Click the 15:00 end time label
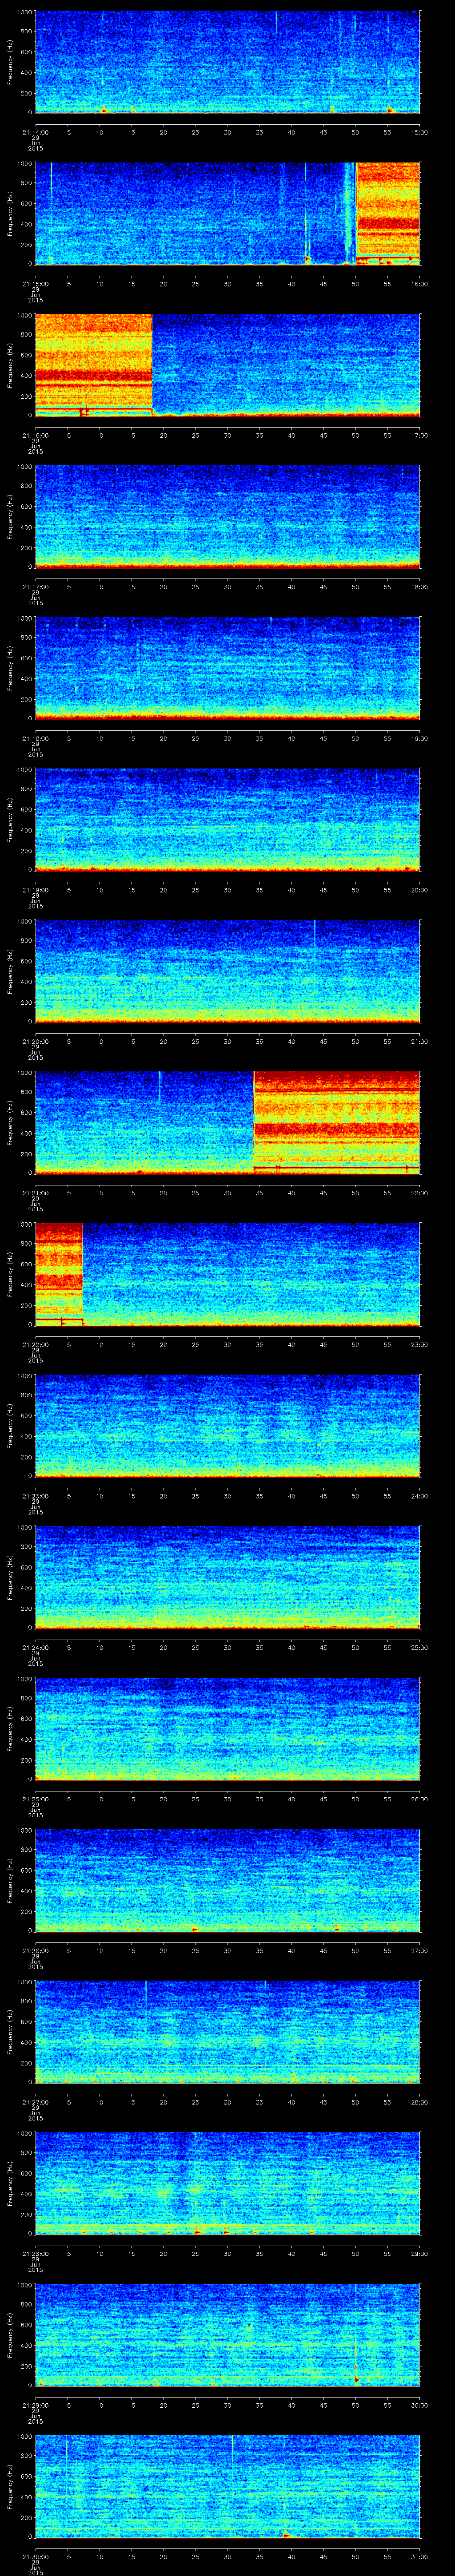The height and width of the screenshot is (2576, 455). [x=419, y=132]
